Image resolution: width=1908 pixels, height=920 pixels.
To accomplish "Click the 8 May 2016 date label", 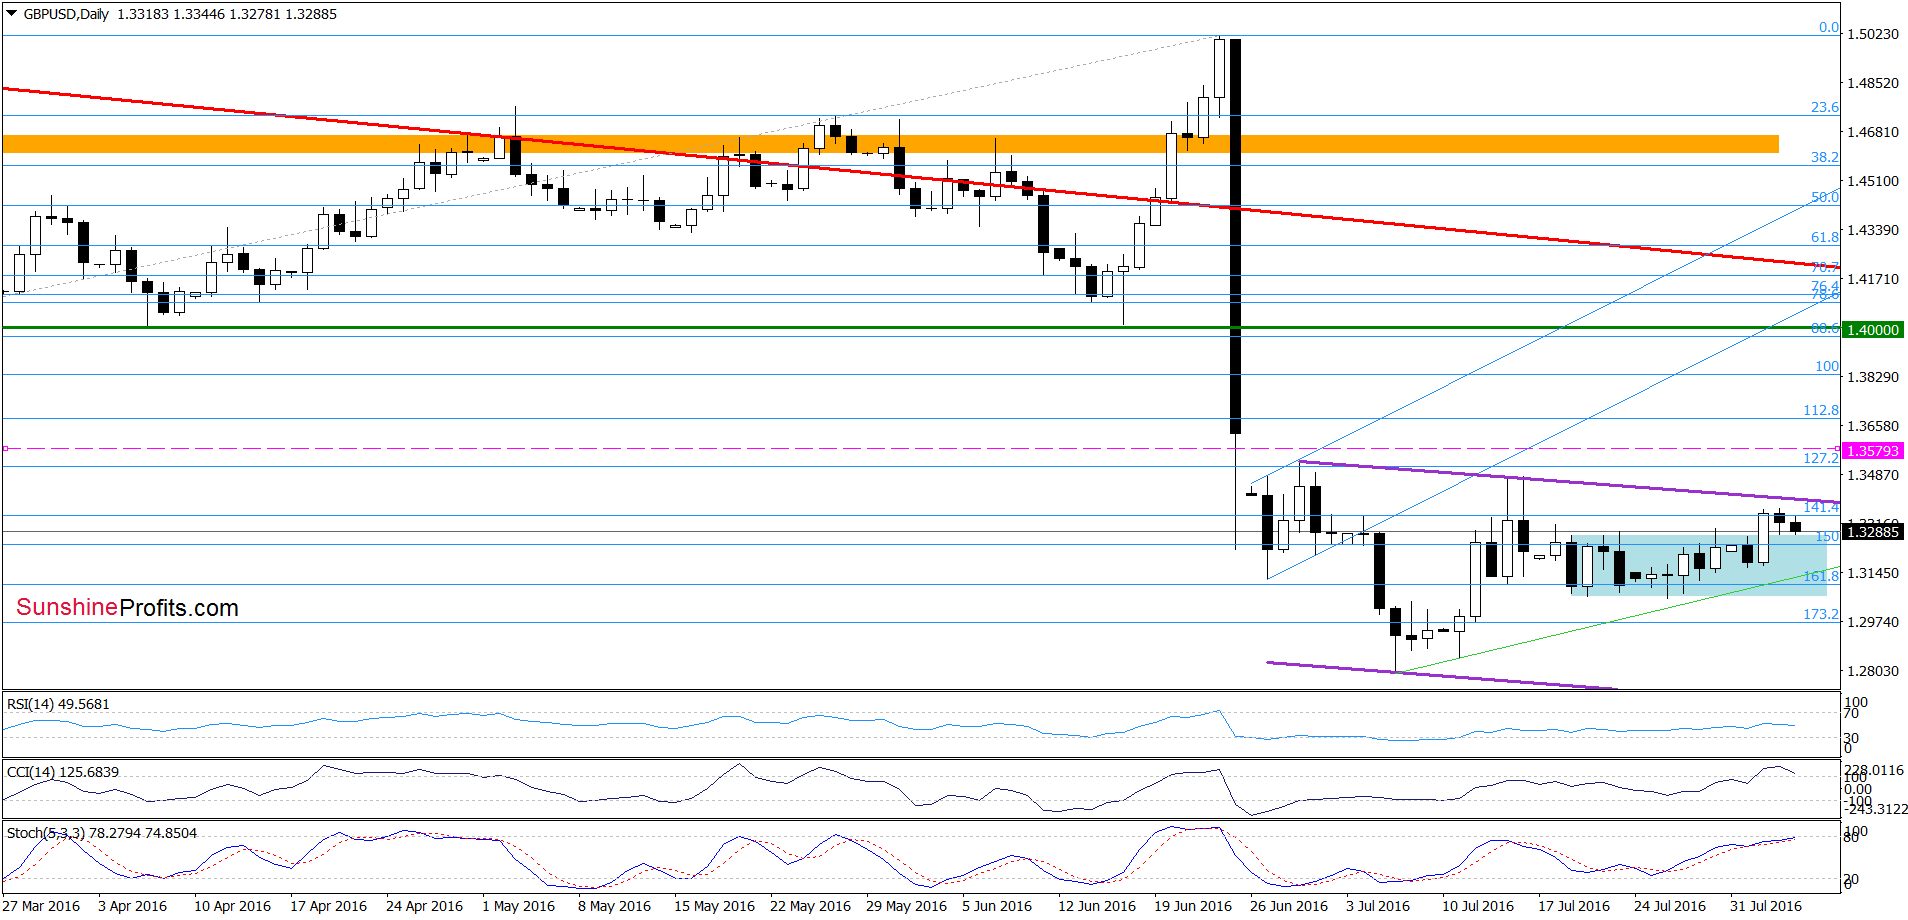I will (614, 906).
